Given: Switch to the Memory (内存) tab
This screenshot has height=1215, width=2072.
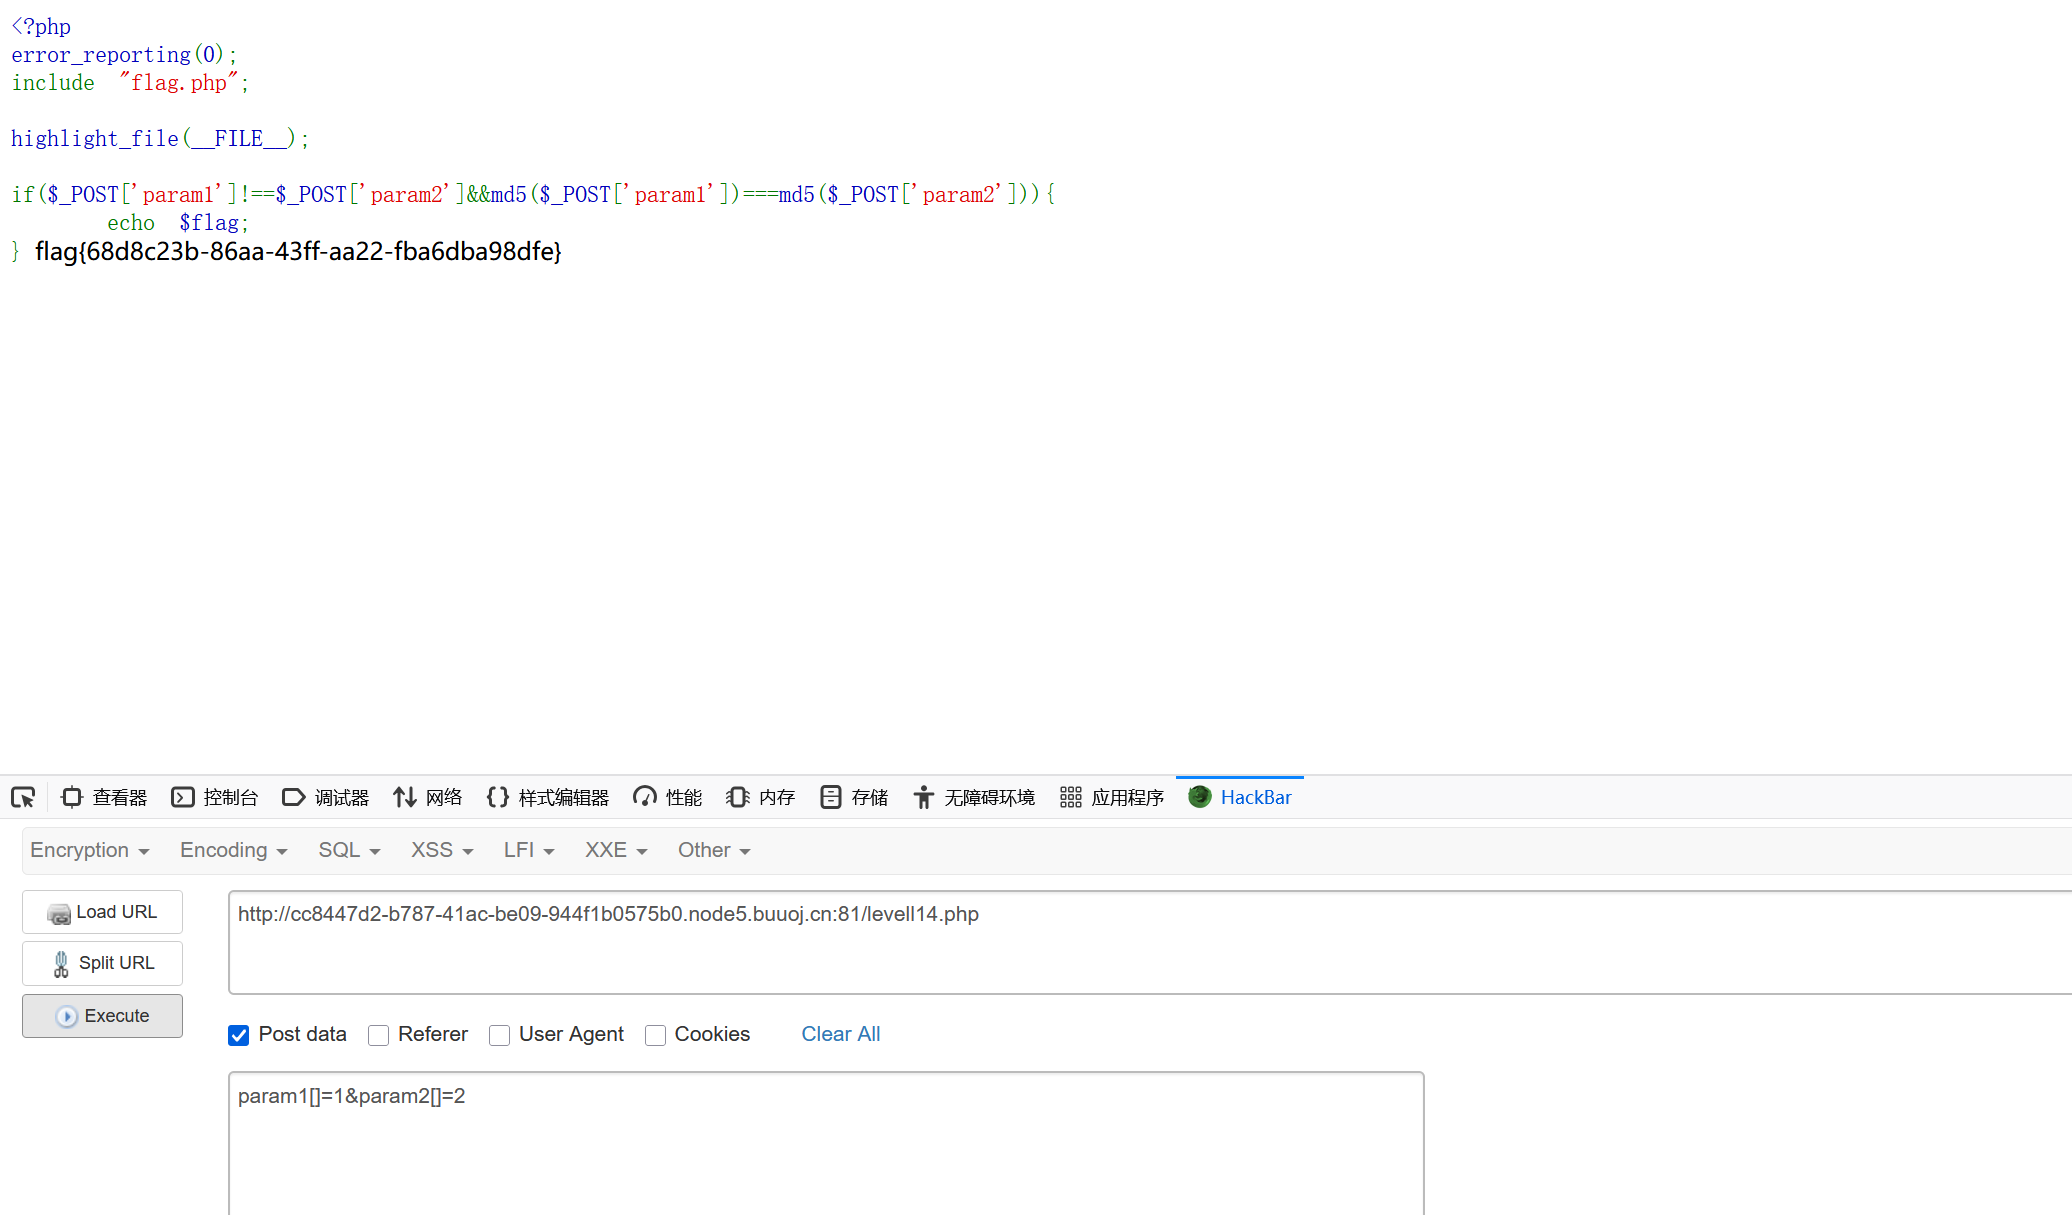Looking at the screenshot, I should 760,797.
